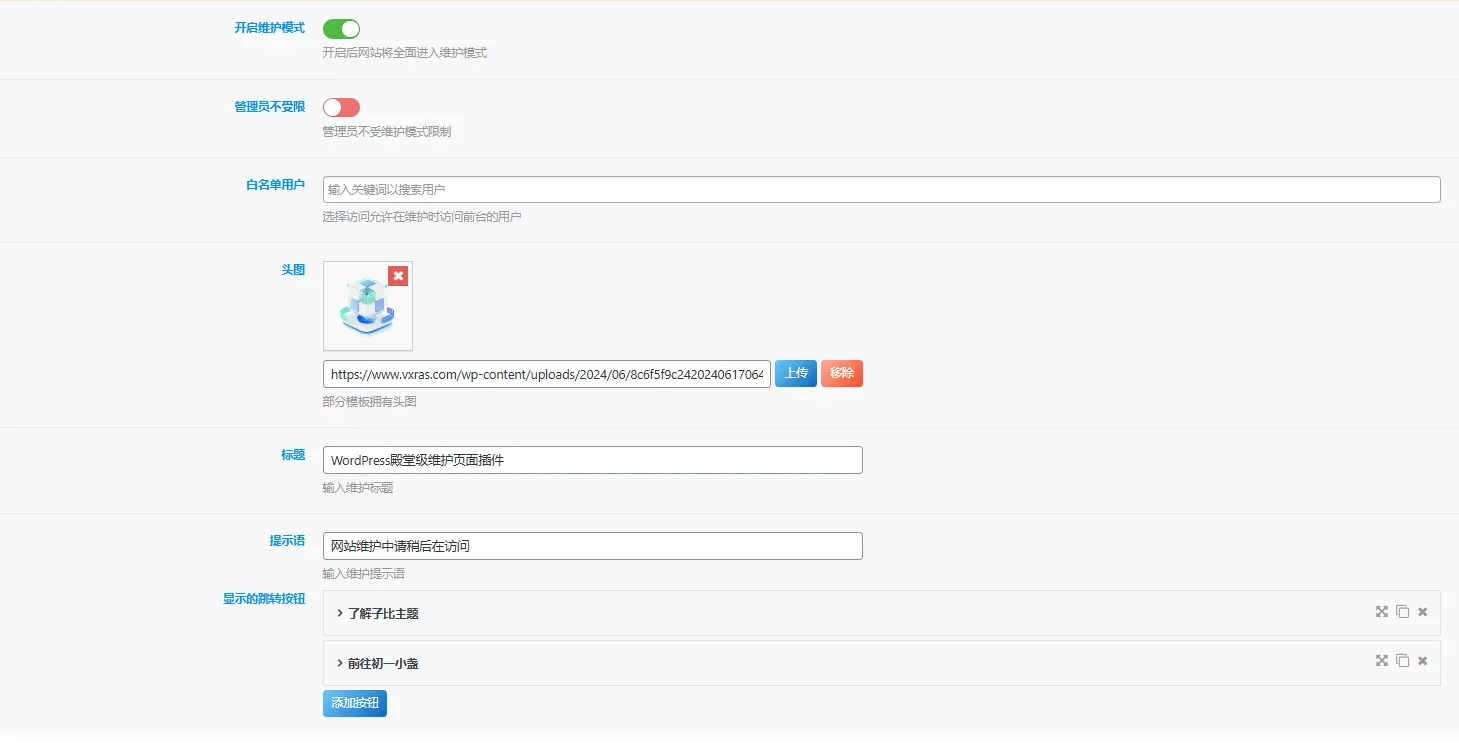This screenshot has width=1459, height=743.
Task: Duplicate the 前往初一小盏 button entry
Action: coord(1402,661)
